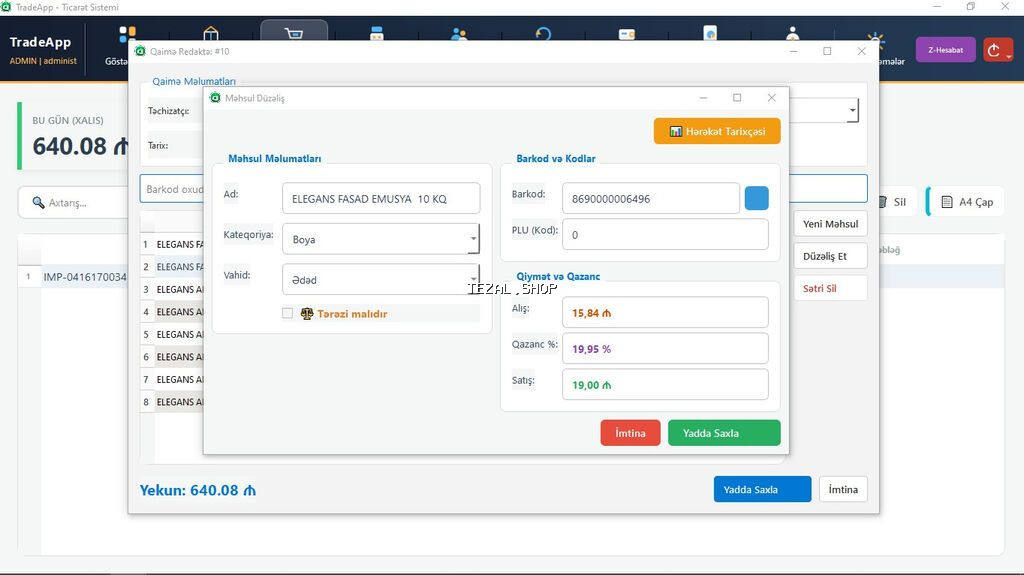Click Barkod oxud field in Qaimə window
The height and width of the screenshot is (575, 1024).
click(x=172, y=189)
